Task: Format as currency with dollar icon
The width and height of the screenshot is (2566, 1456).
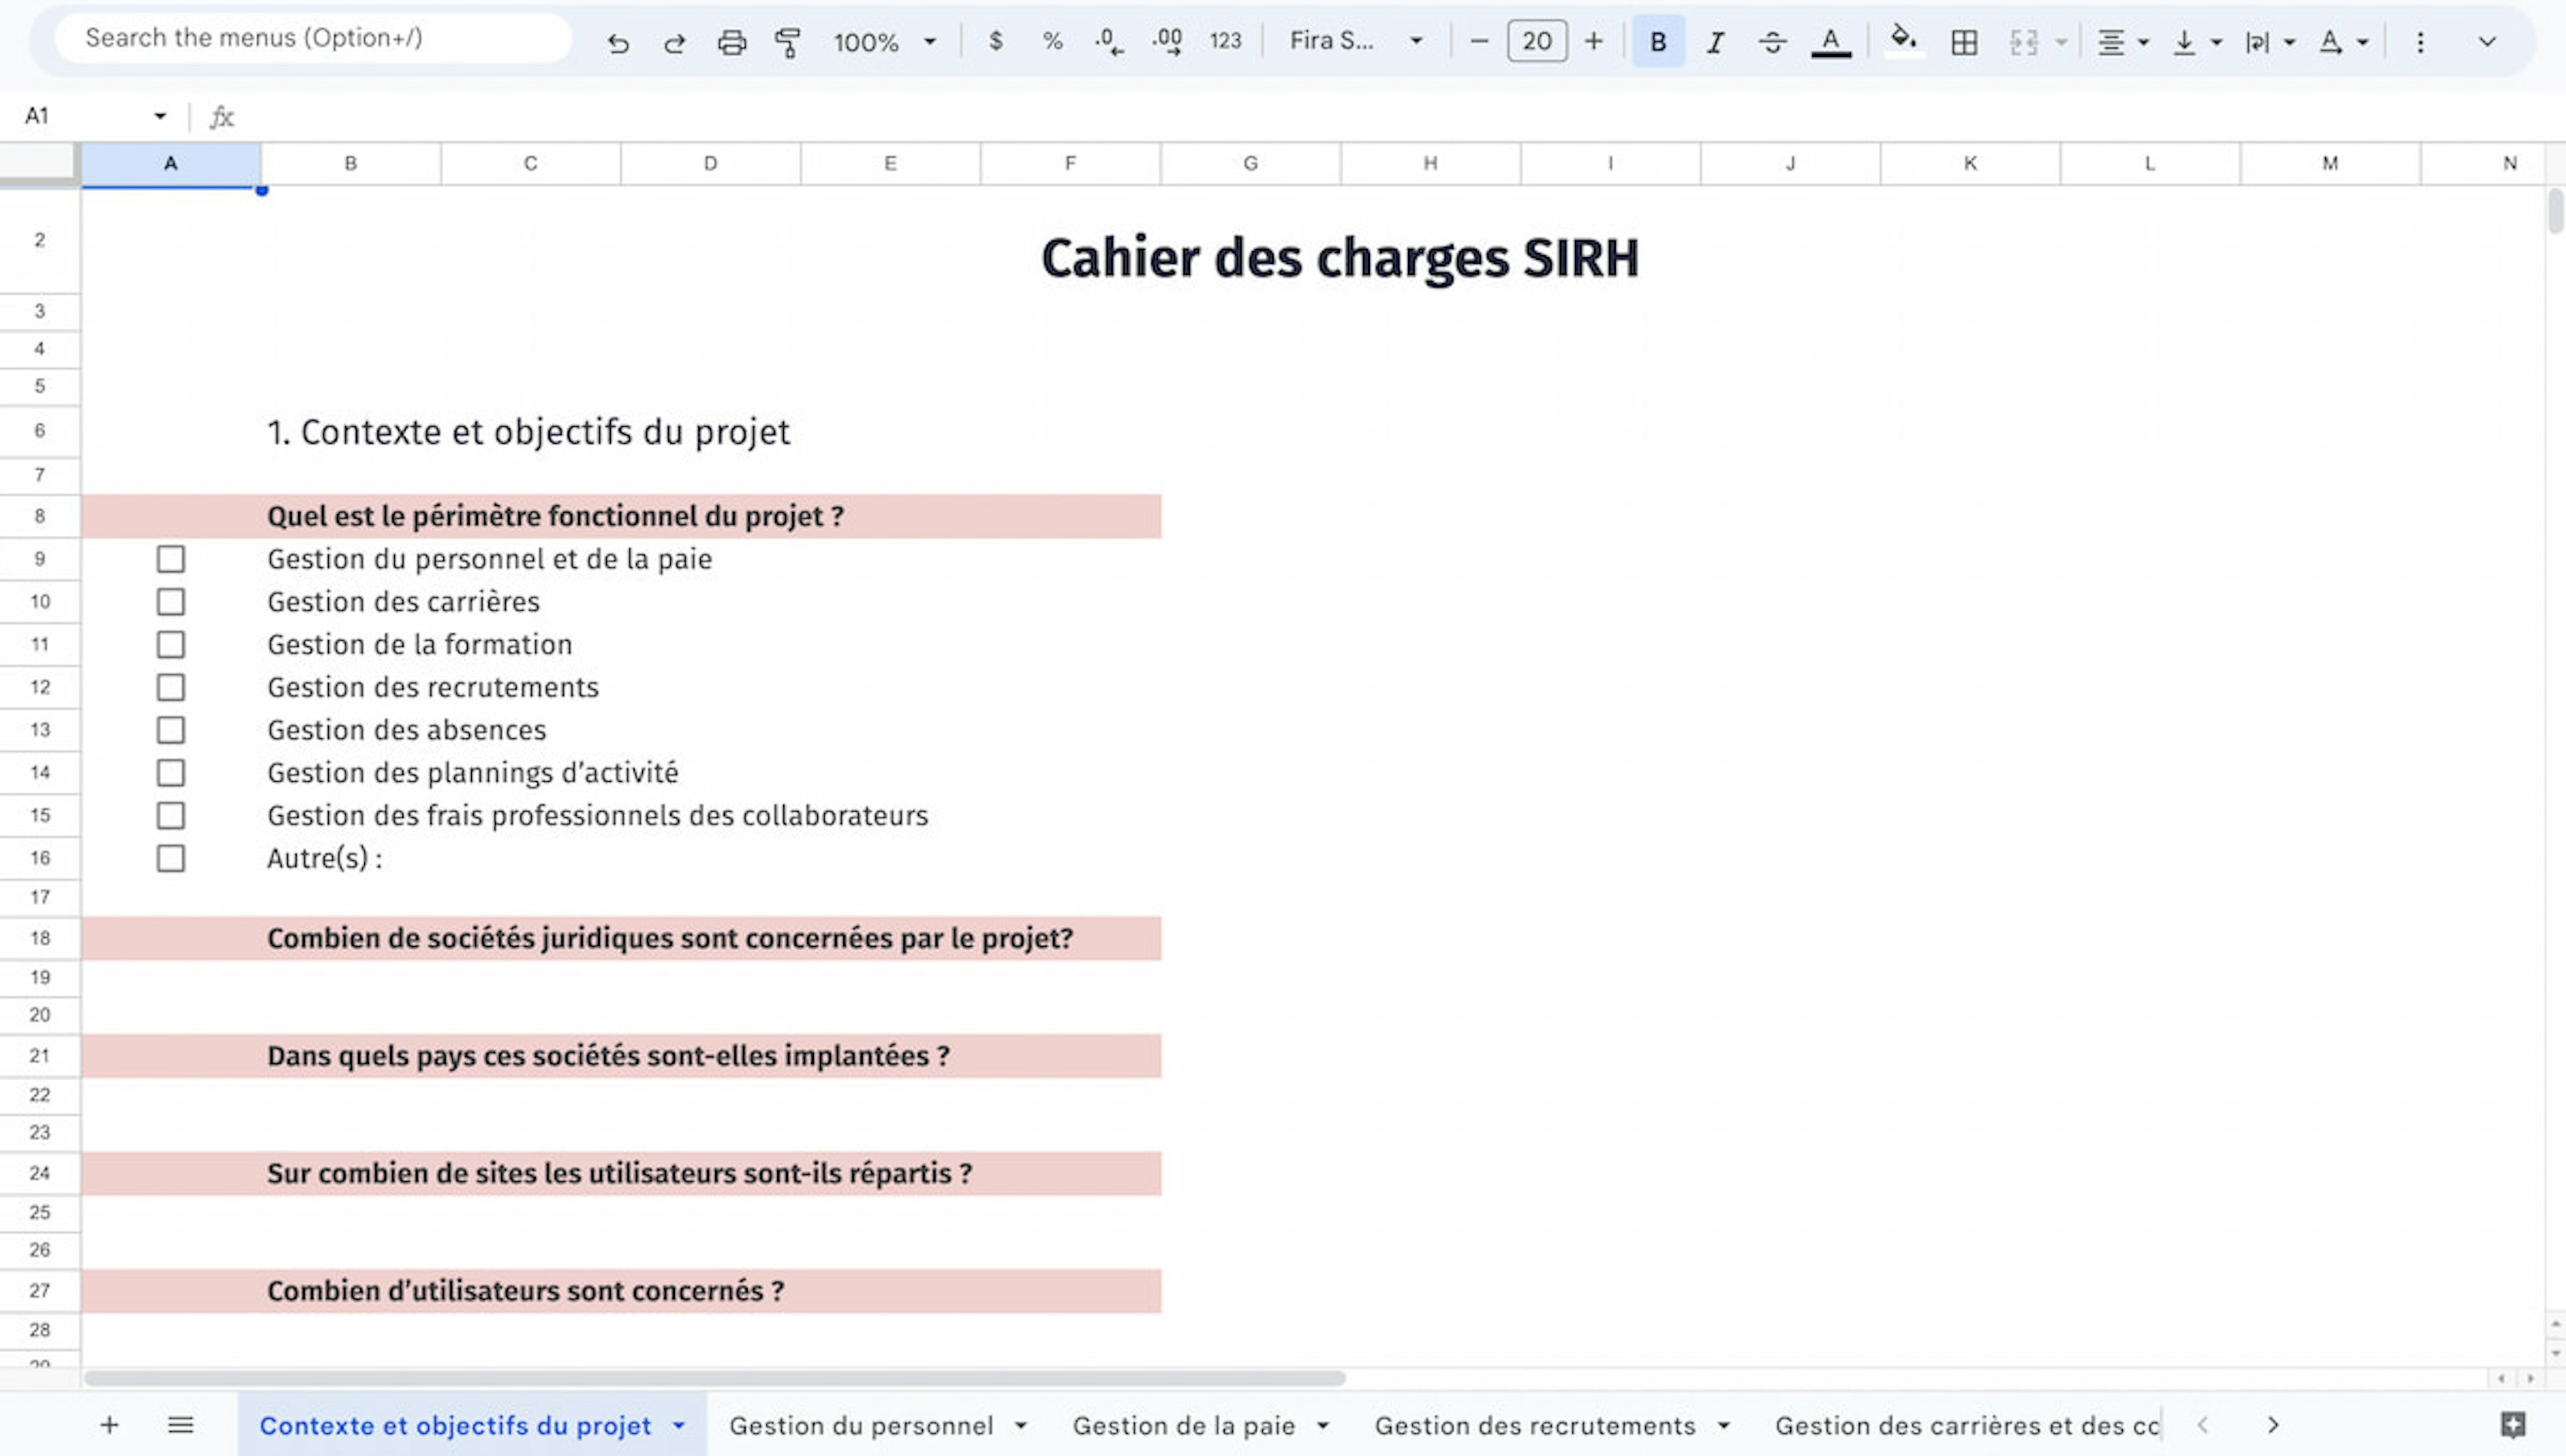Action: pos(995,41)
